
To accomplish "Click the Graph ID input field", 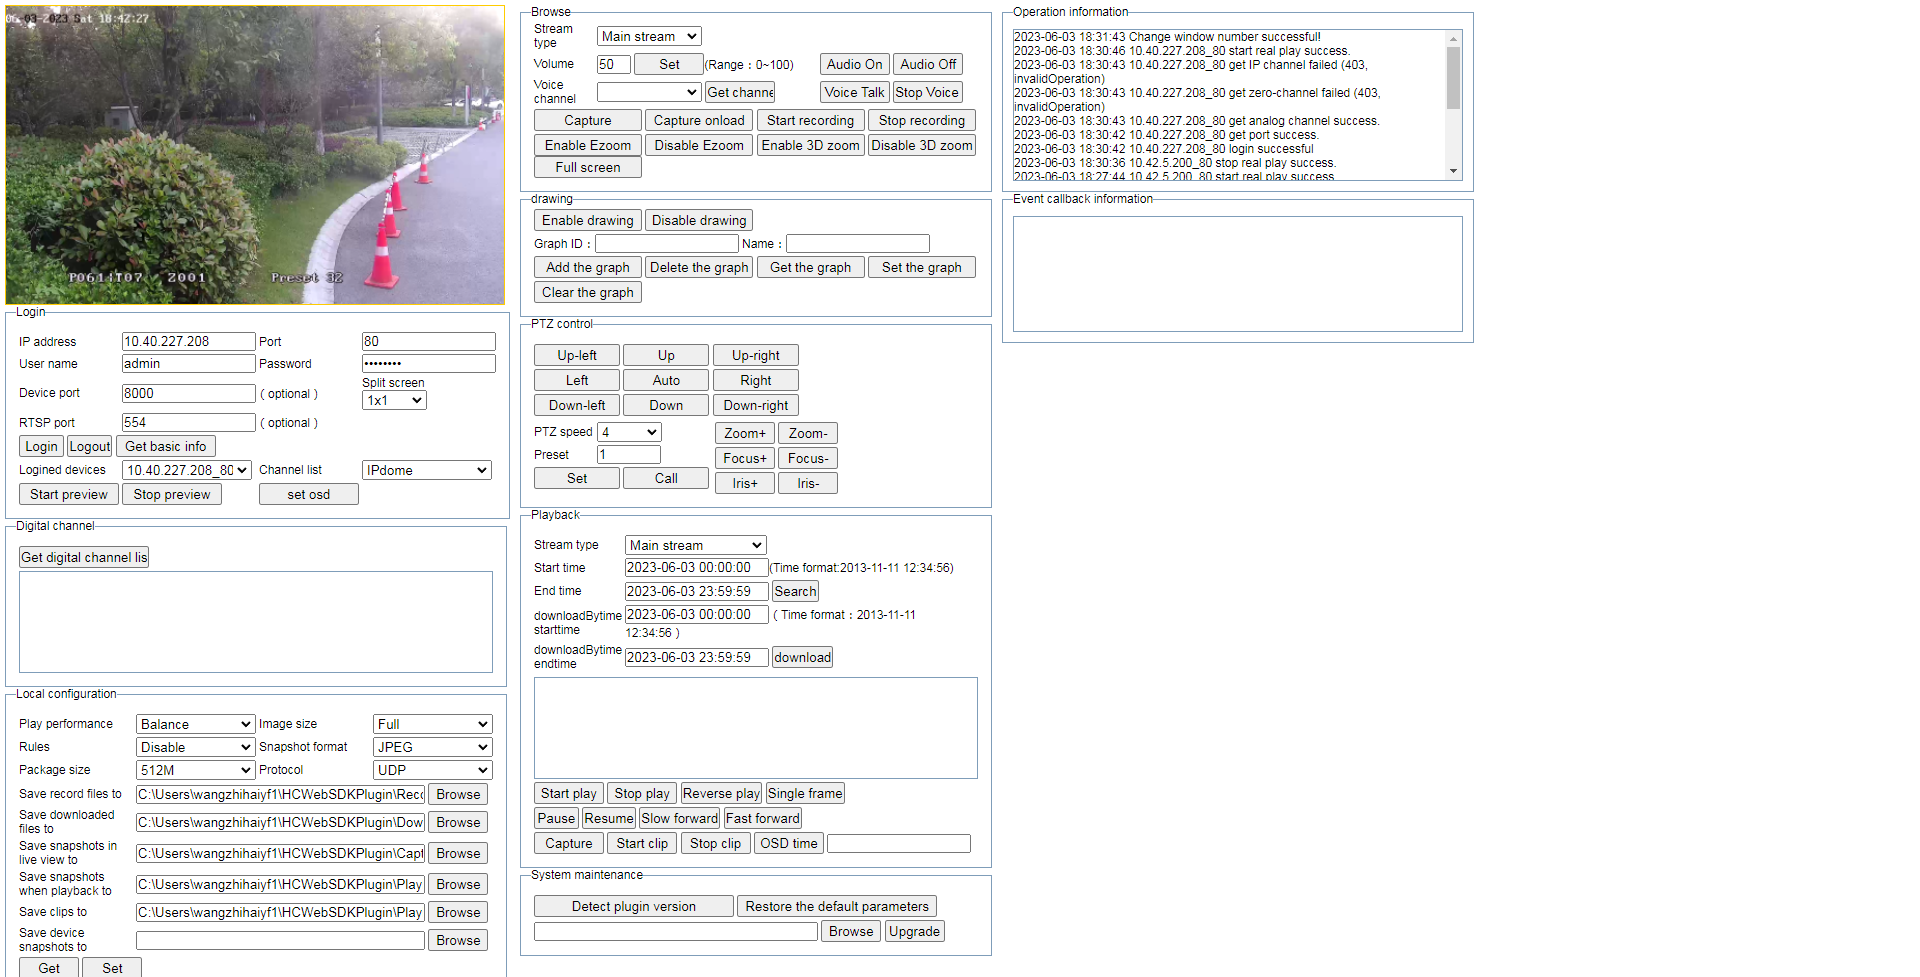I will coord(666,243).
